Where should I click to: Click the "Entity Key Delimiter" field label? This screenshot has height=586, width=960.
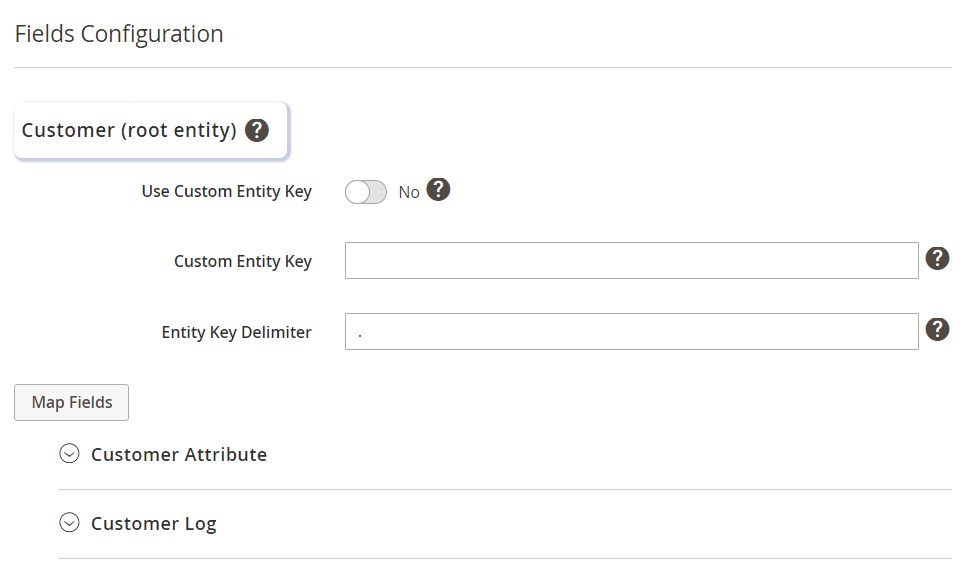[x=237, y=332]
